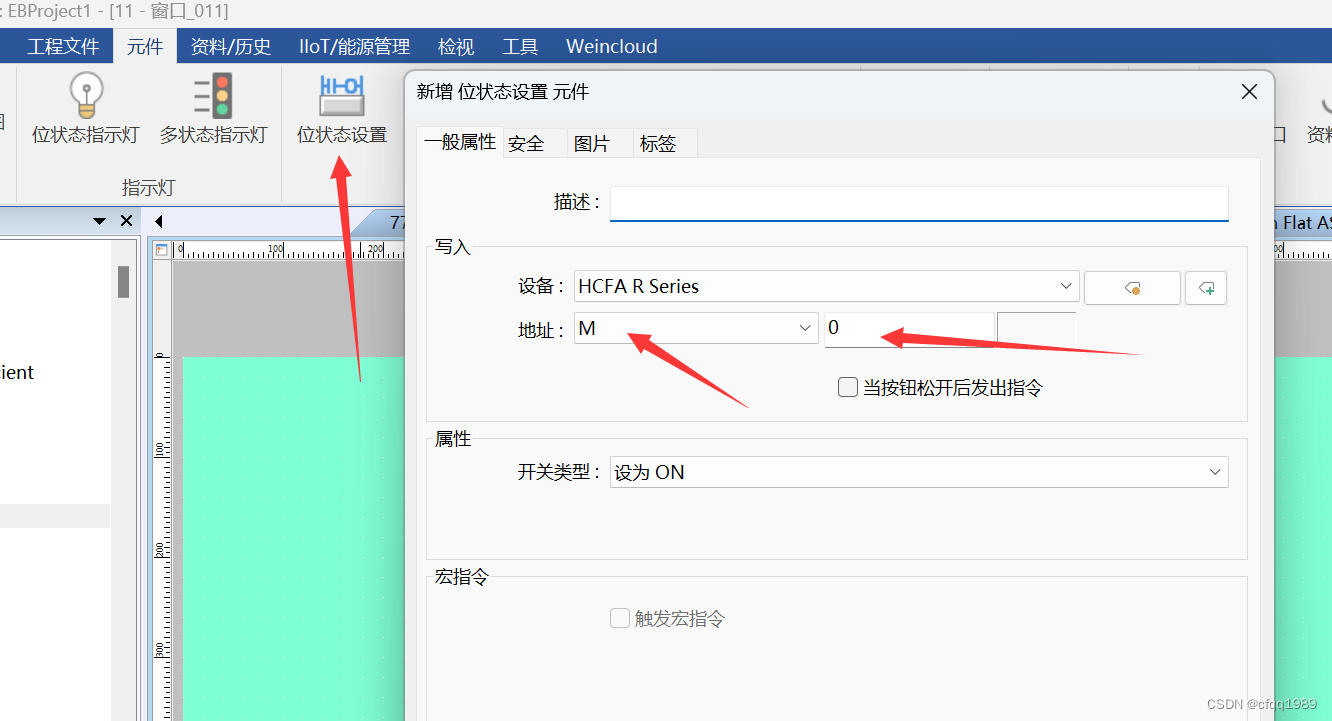Open the 检视 ribbon tab
The image size is (1332, 721).
[456, 46]
